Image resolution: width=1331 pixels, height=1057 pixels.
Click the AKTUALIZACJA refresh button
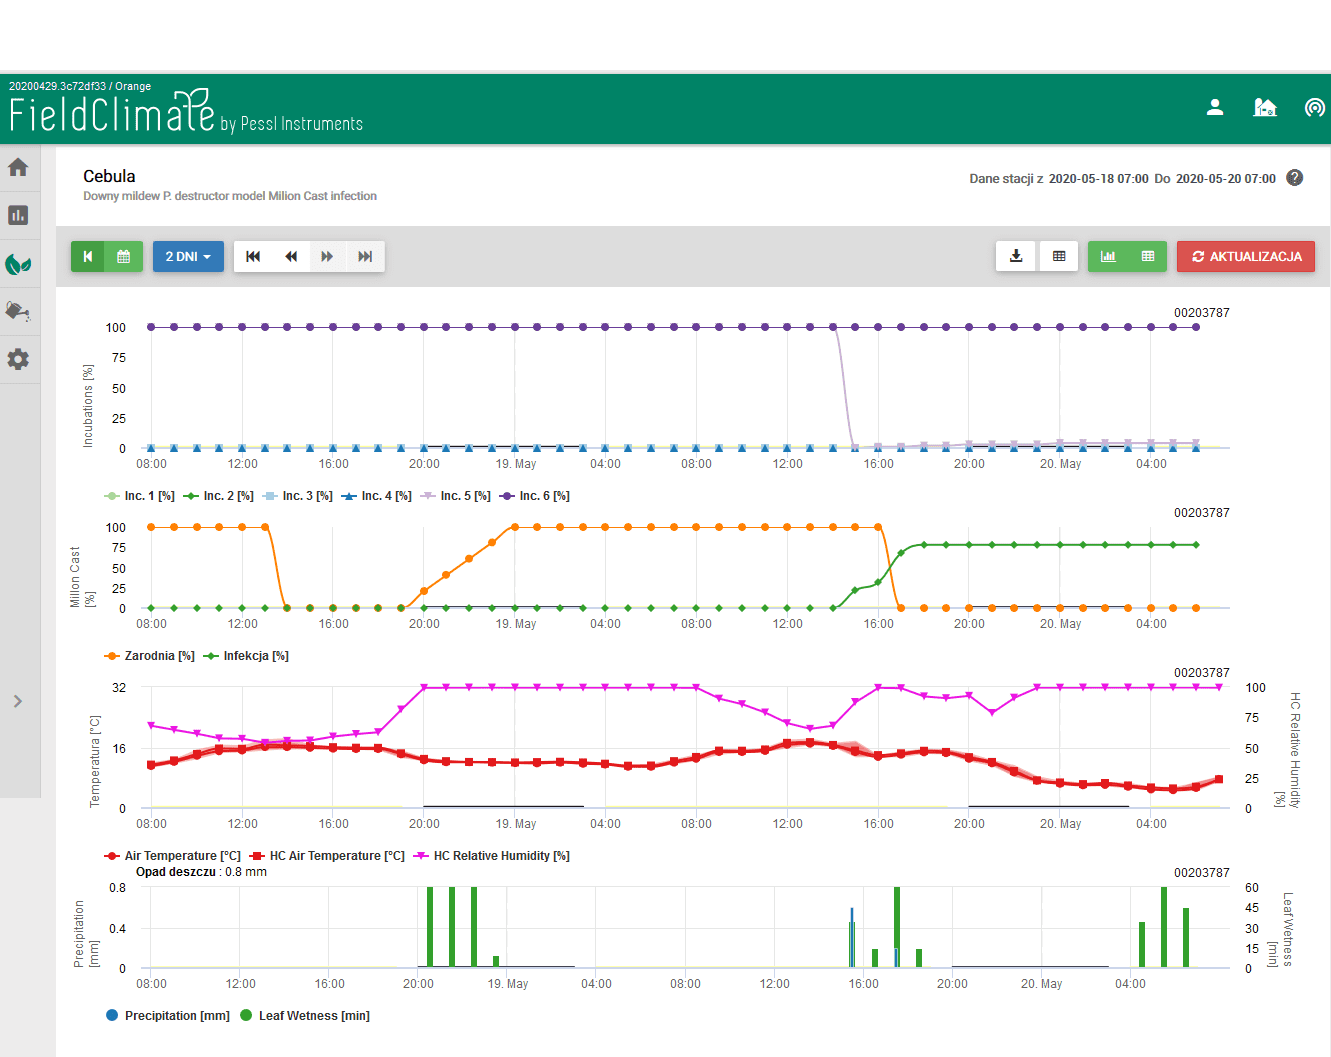pos(1246,257)
